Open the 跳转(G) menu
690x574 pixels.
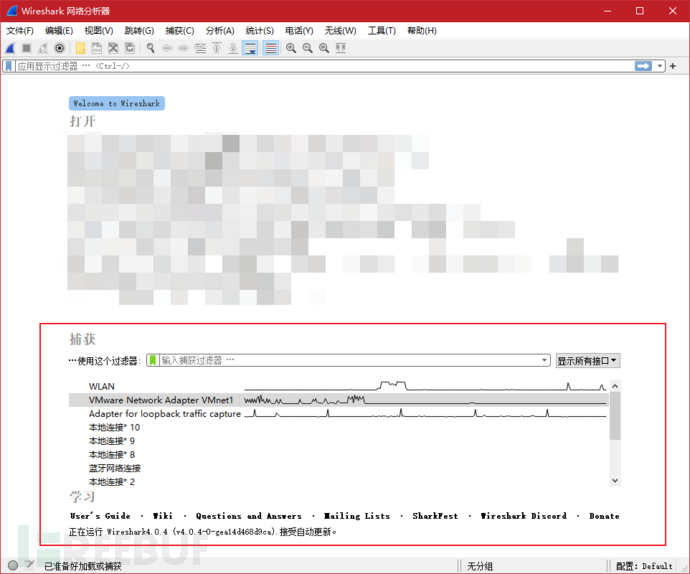(x=139, y=31)
